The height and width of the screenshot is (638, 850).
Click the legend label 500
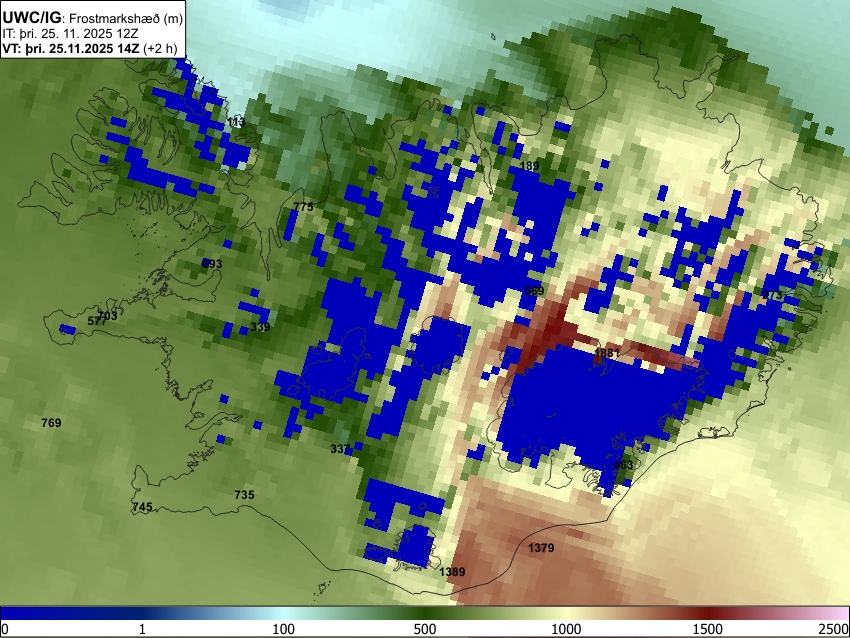[x=425, y=629]
